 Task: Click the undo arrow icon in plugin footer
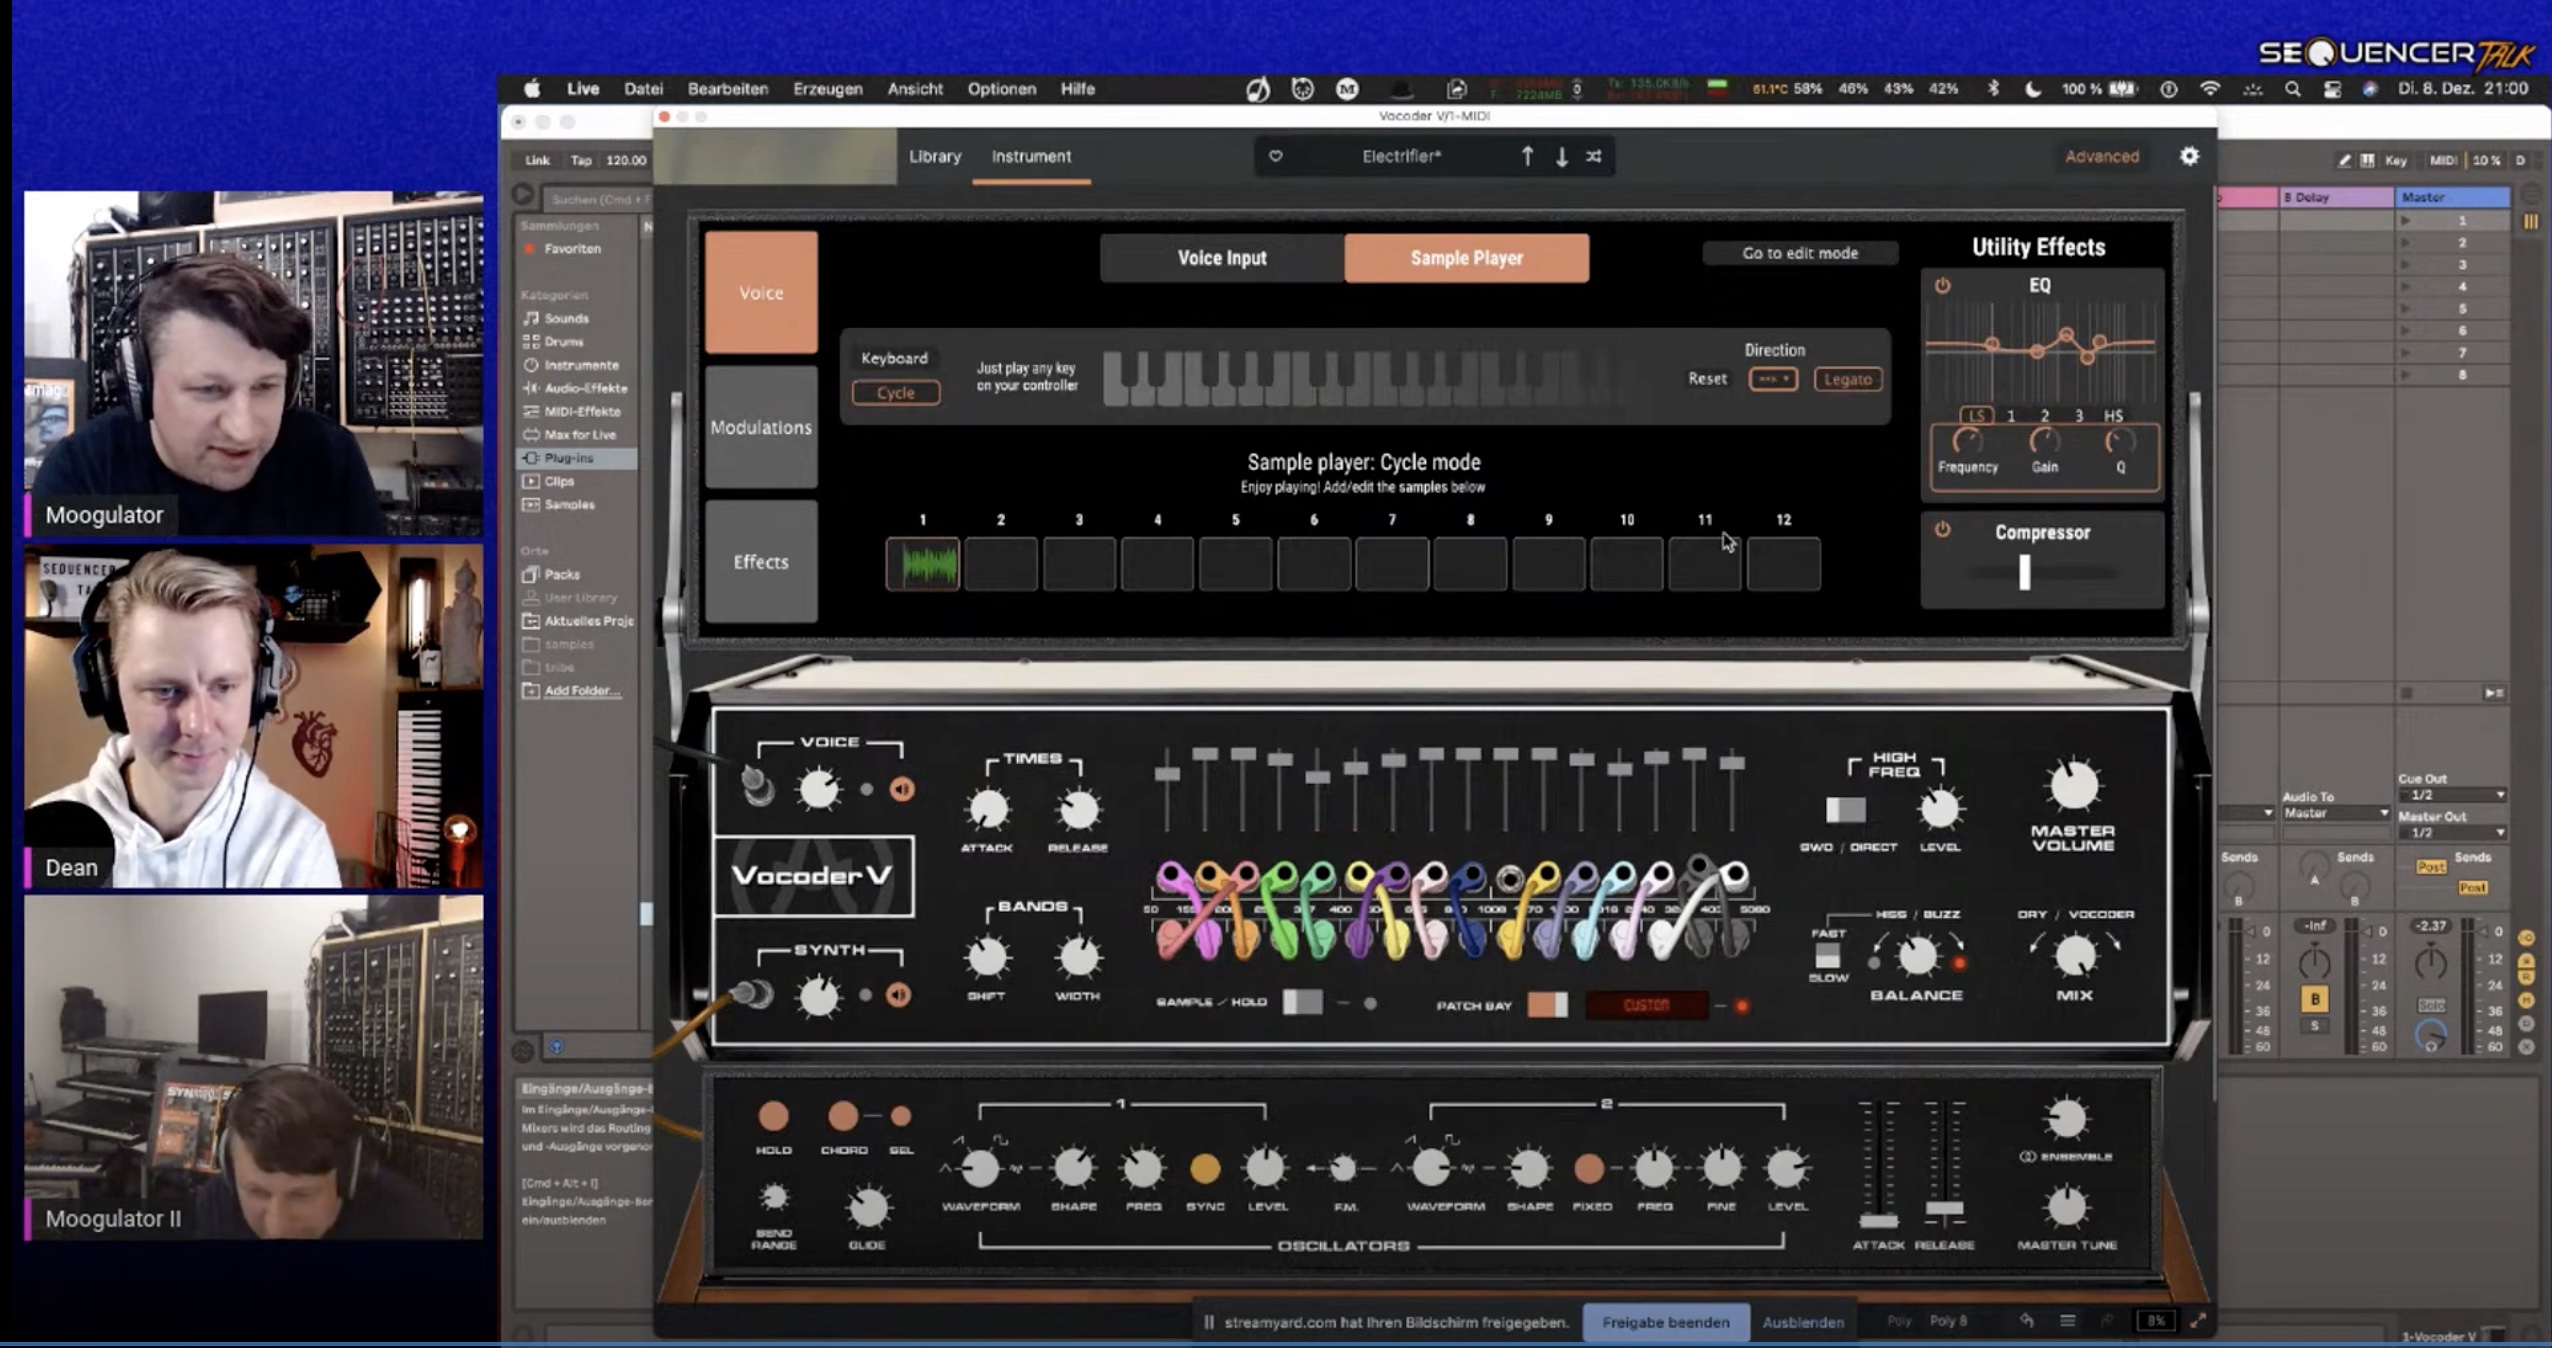coord(2026,1321)
